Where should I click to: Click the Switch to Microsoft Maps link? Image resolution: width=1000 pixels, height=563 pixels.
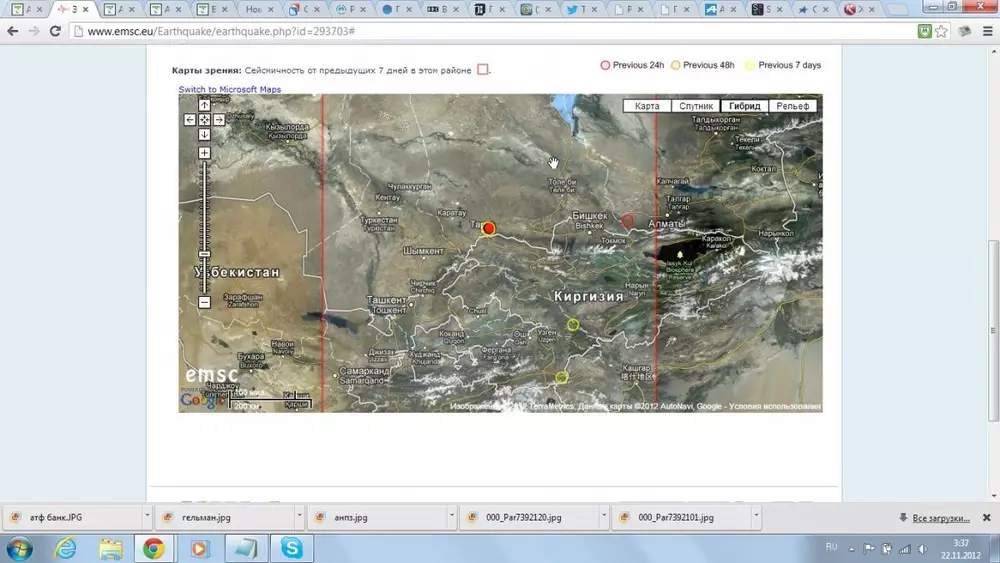pyautogui.click(x=230, y=90)
